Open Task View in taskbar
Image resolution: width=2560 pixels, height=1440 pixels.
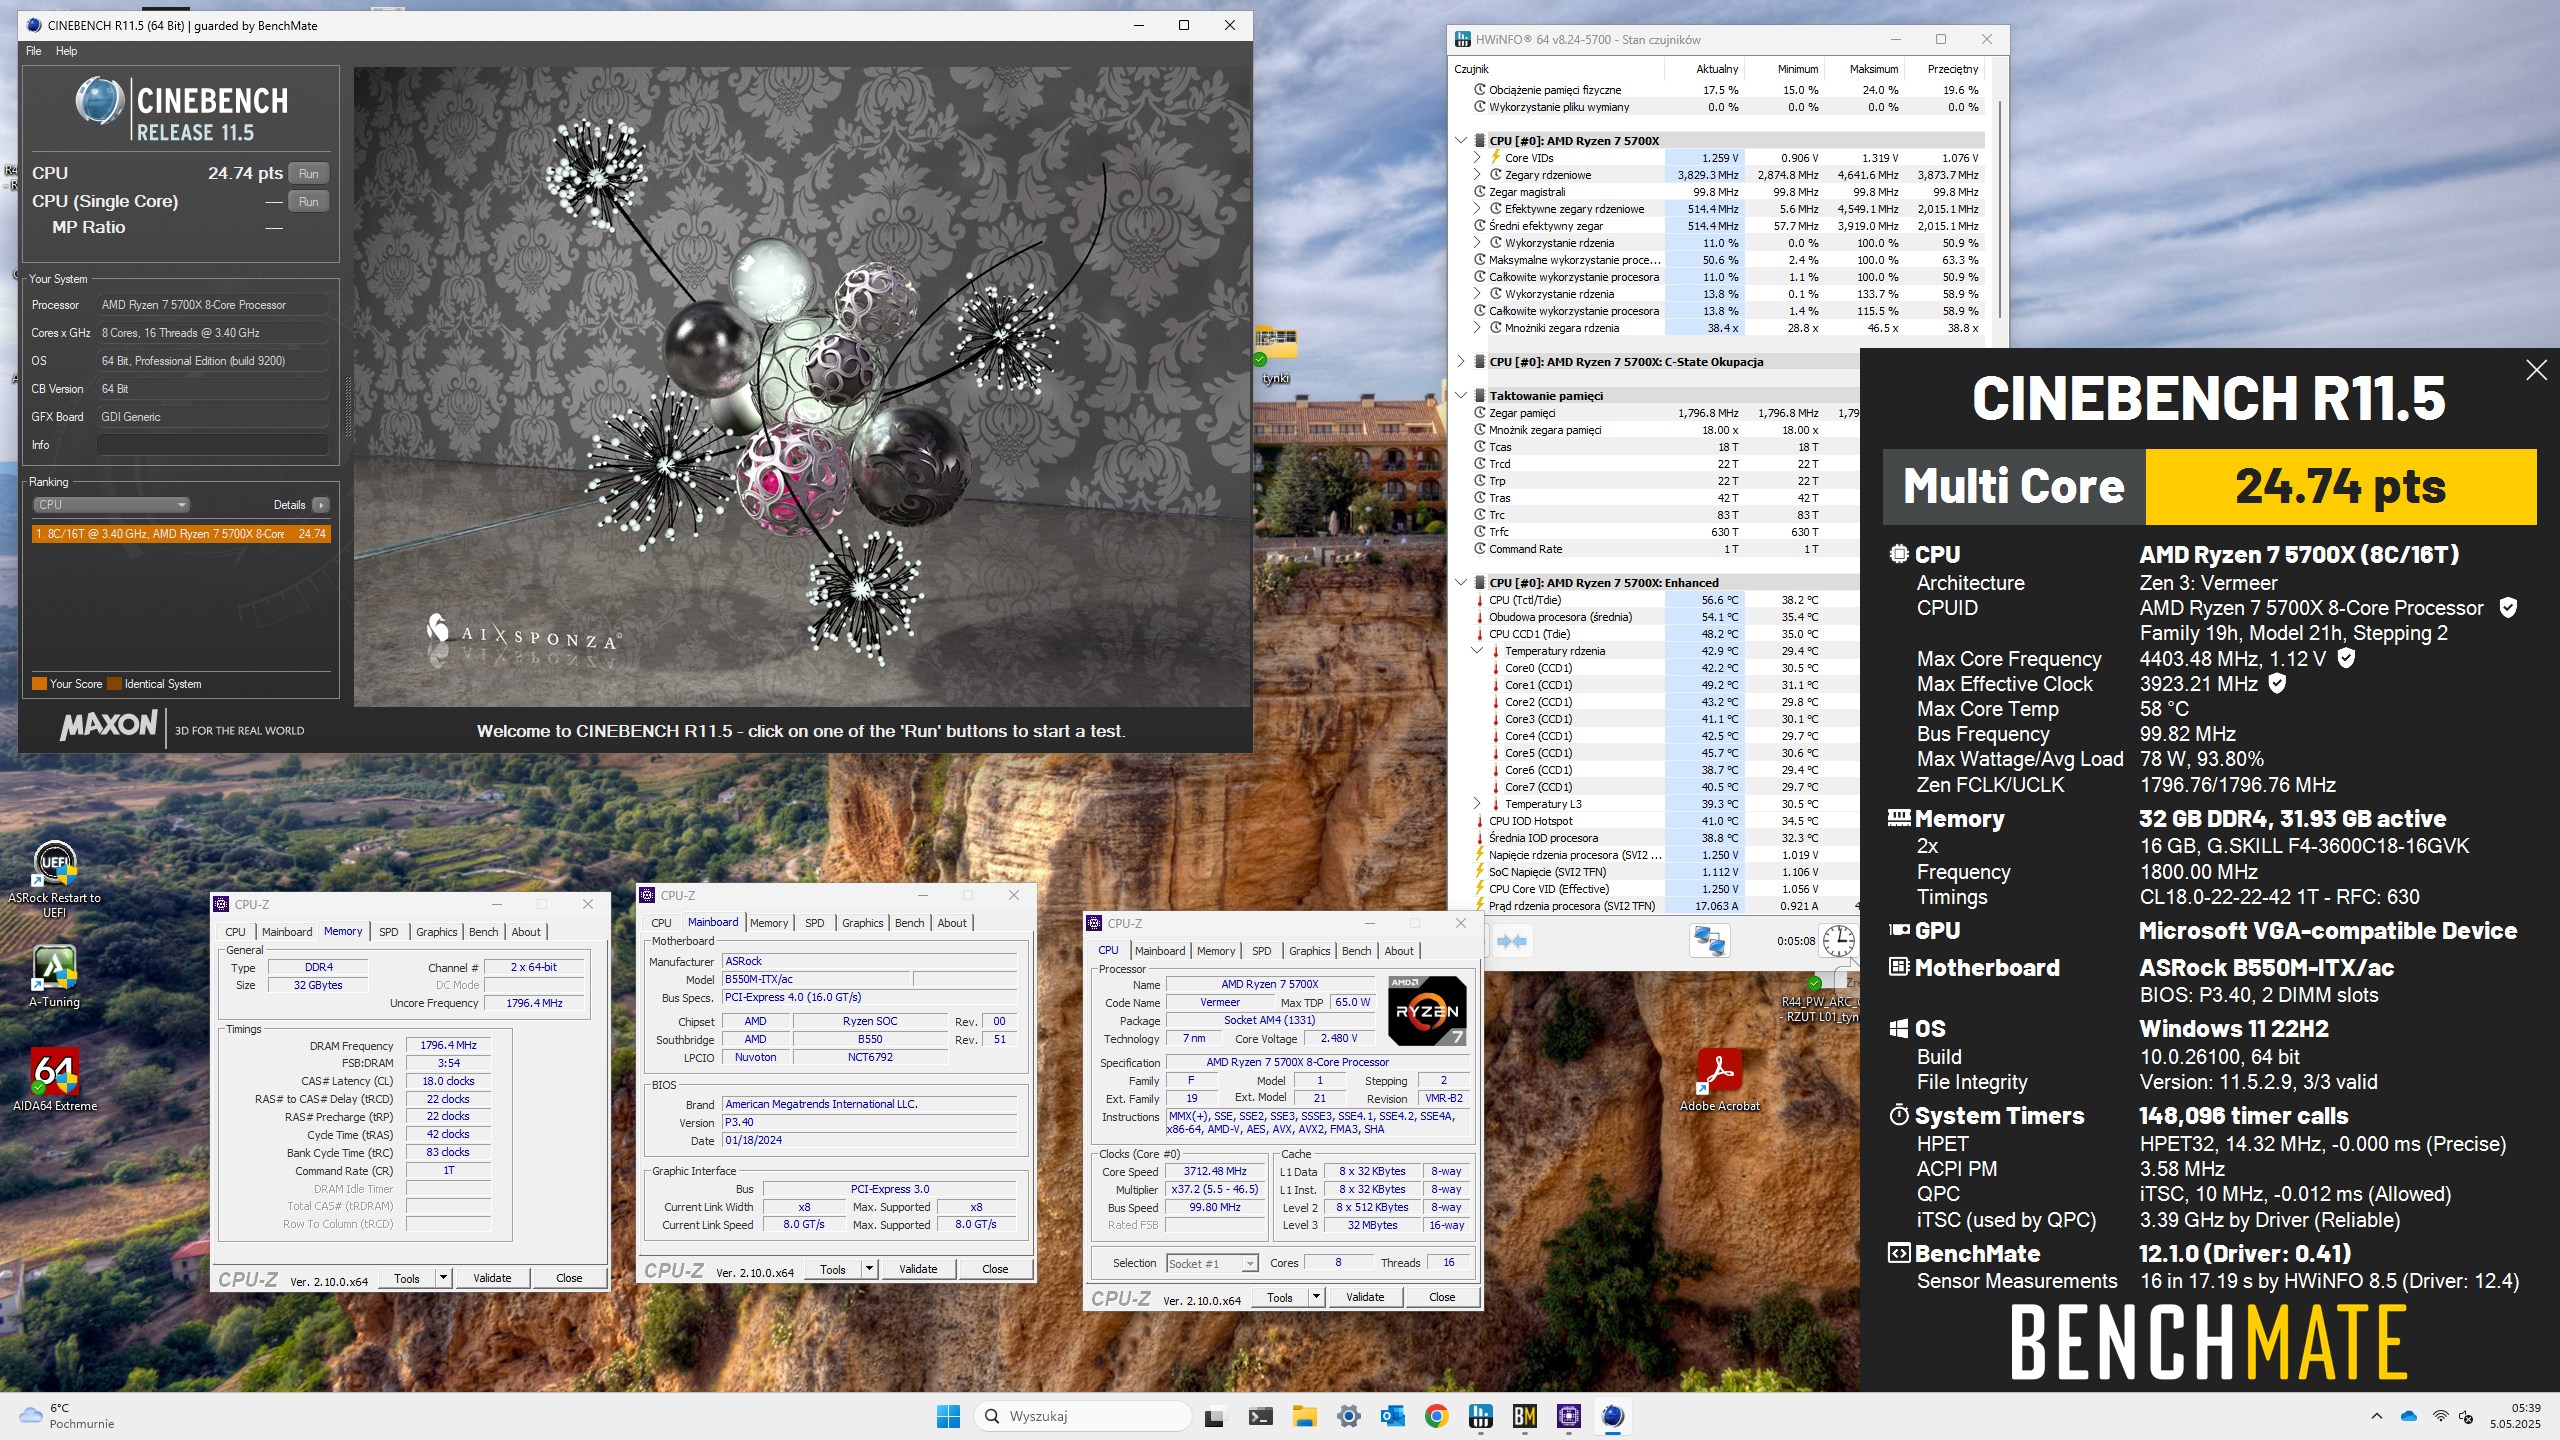click(x=1214, y=1416)
